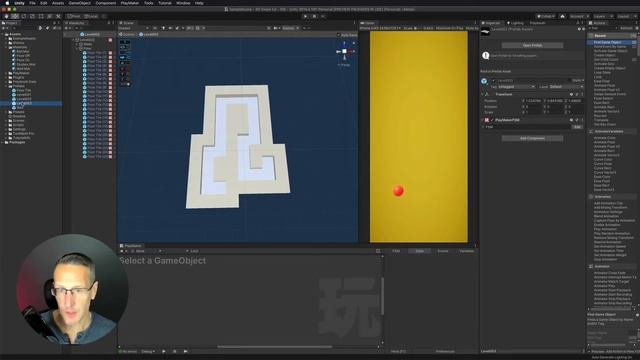The width and height of the screenshot is (640, 360).
Task: Toggle Mute Audio in Game view
Action: point(472,28)
